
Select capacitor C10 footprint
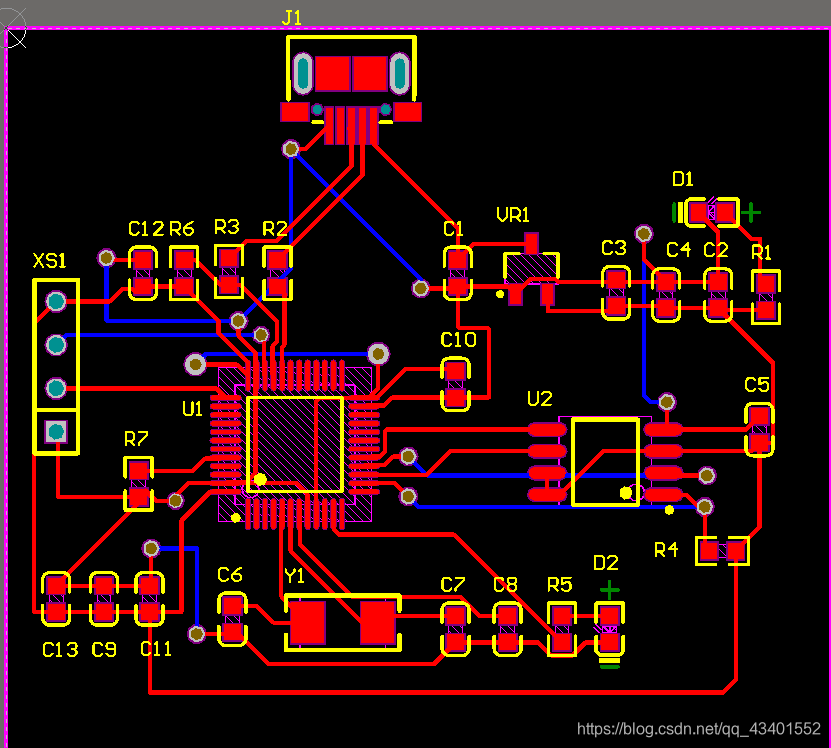tap(456, 384)
